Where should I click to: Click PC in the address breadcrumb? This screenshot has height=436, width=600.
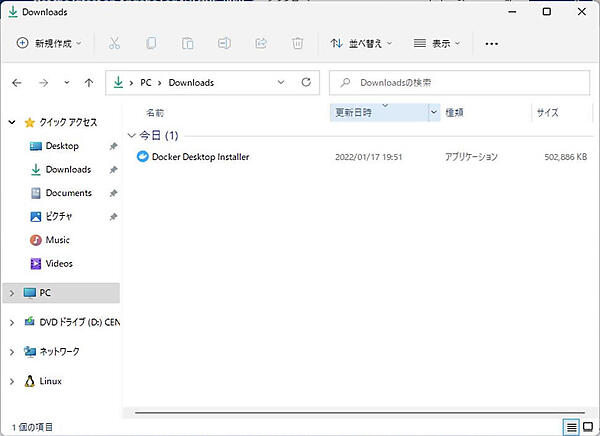coord(146,82)
